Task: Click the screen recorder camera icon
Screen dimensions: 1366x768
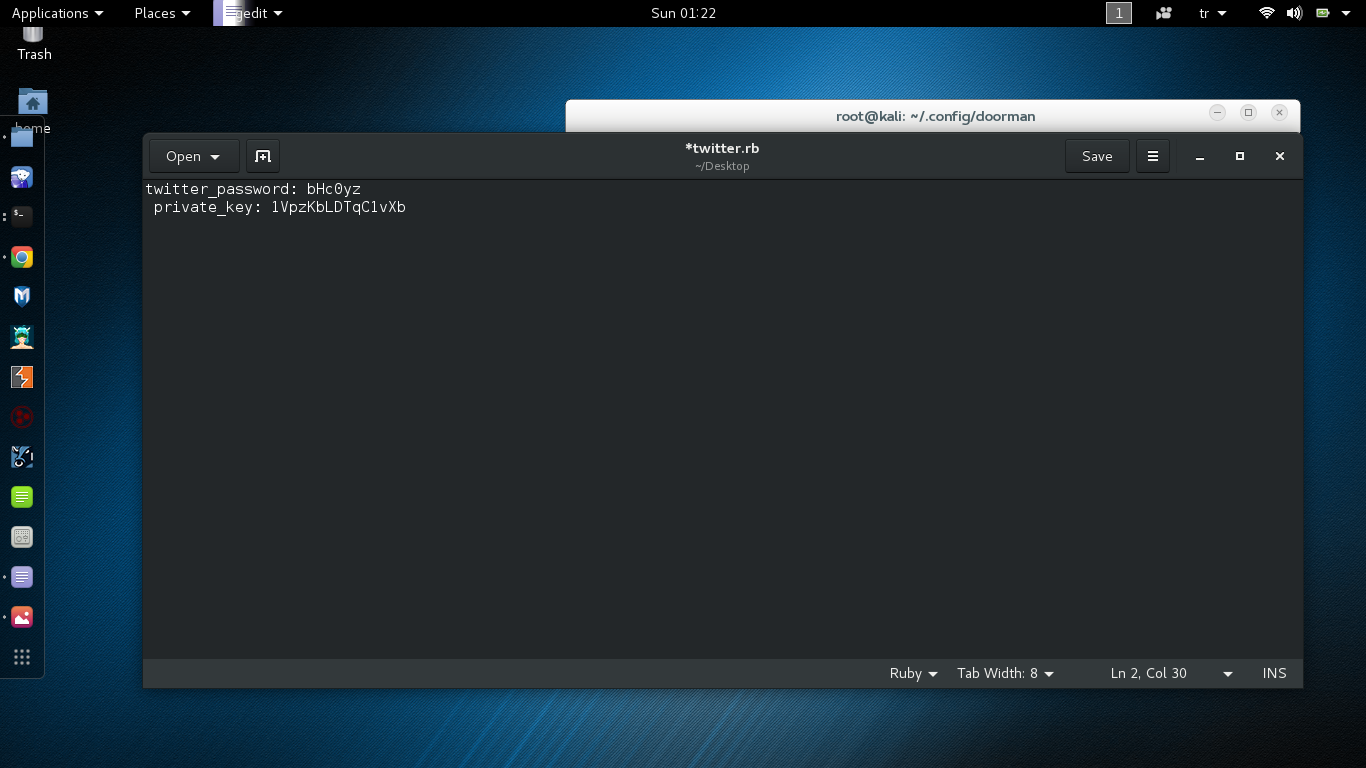Action: [1163, 13]
